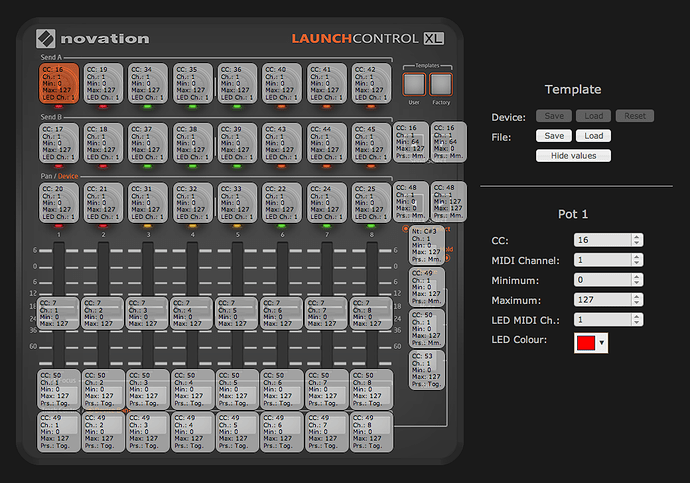
Task: Select bottom-row button CC 49 Ch. 5
Action: pos(237,432)
